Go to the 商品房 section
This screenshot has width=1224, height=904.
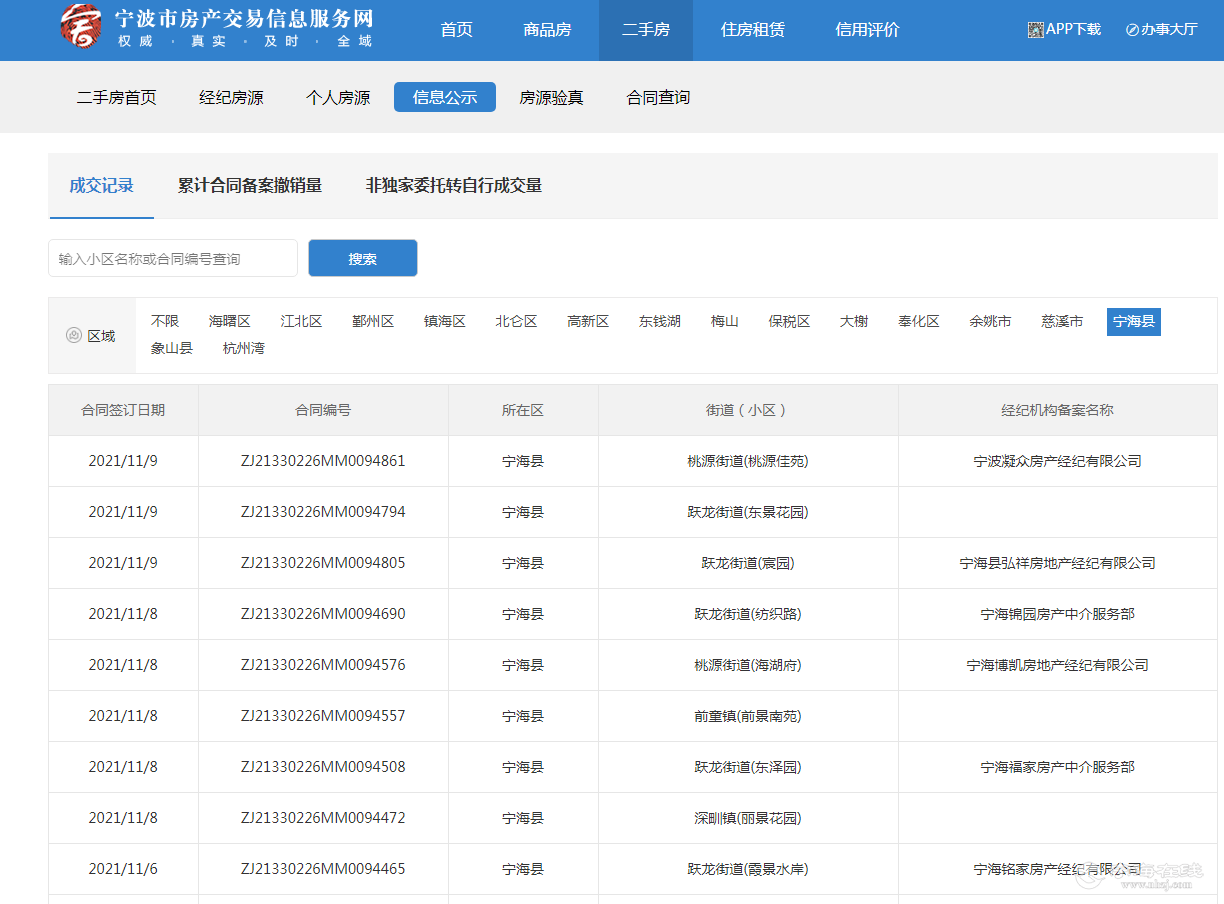pyautogui.click(x=547, y=30)
